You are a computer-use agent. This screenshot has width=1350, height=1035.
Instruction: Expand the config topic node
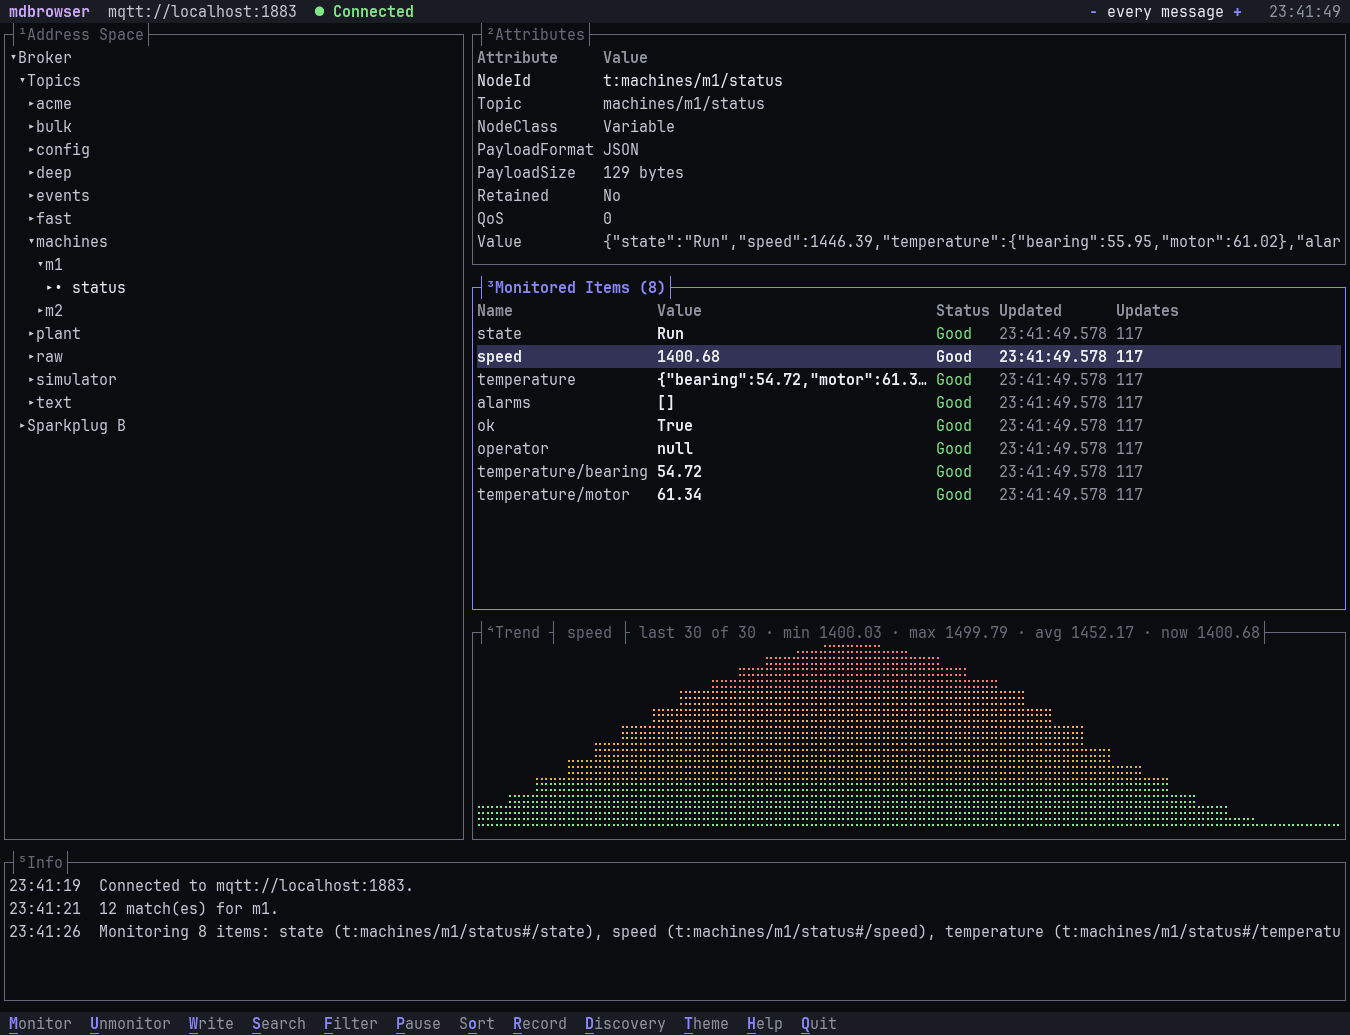point(31,150)
